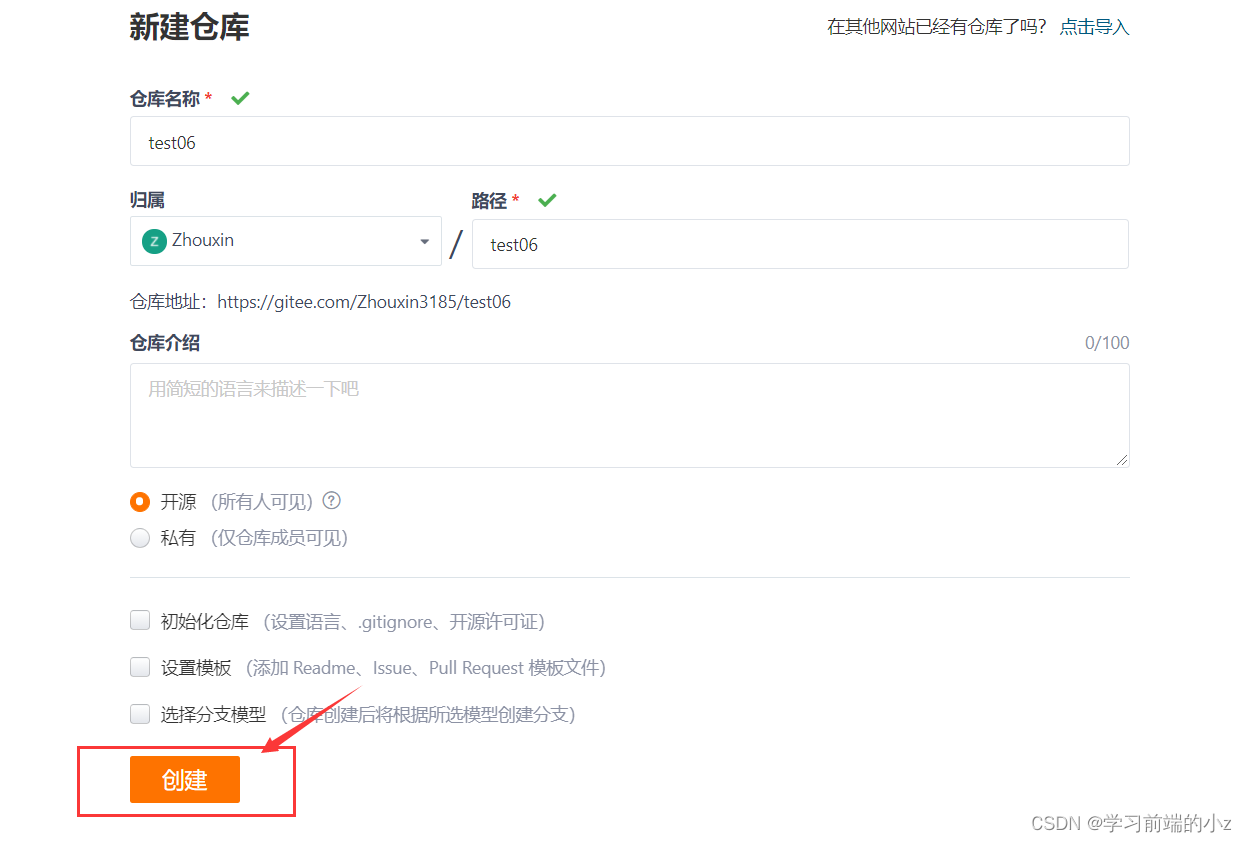Click the green Z avatar icon

pos(154,241)
